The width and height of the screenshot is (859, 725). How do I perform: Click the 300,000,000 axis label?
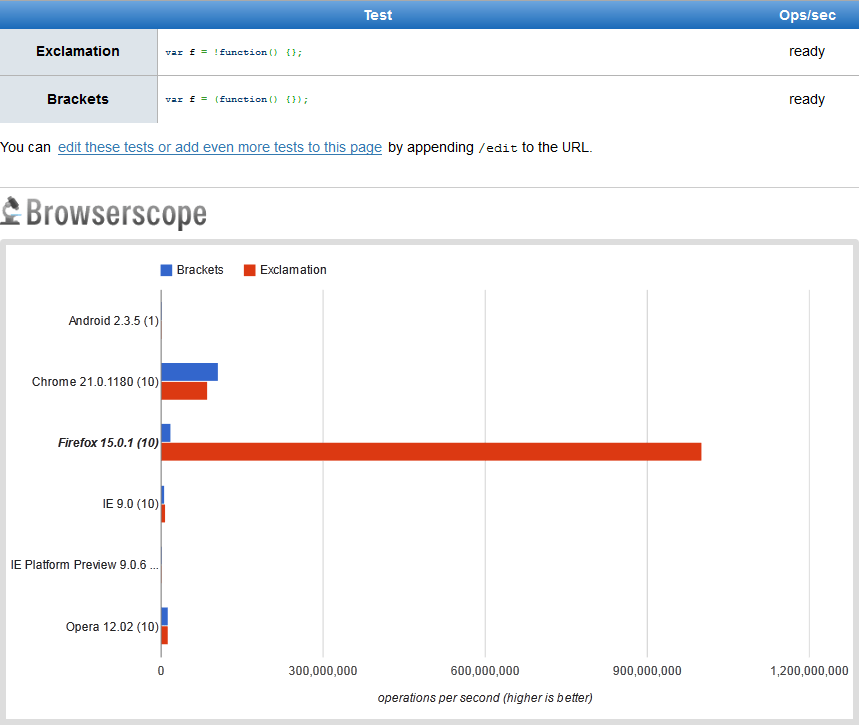[x=323, y=671]
